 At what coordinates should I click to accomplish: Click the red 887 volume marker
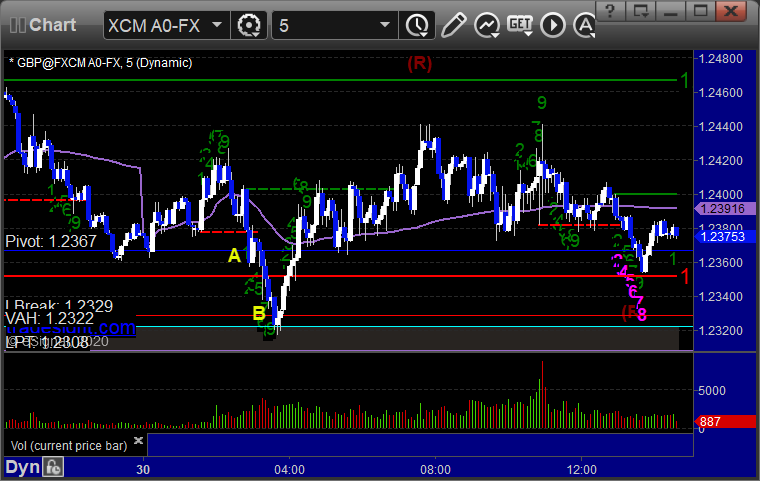[x=725, y=421]
